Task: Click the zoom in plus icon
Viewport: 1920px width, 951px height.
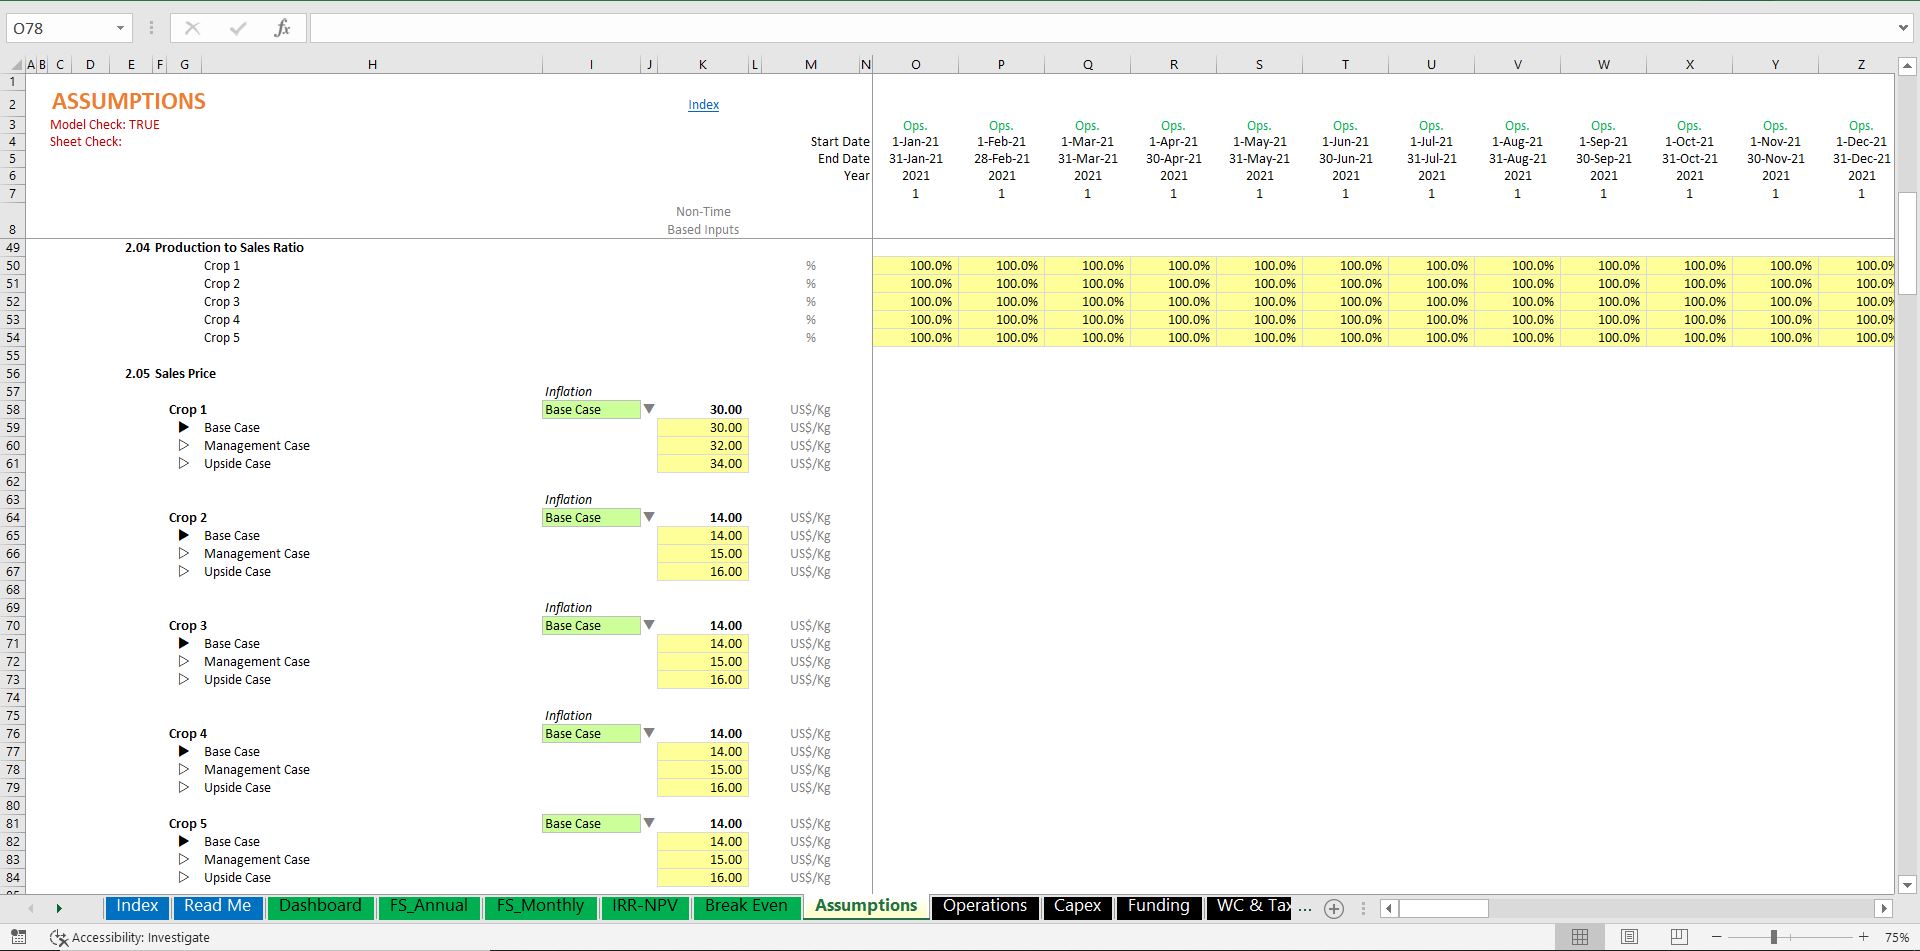Action: pos(1863,937)
